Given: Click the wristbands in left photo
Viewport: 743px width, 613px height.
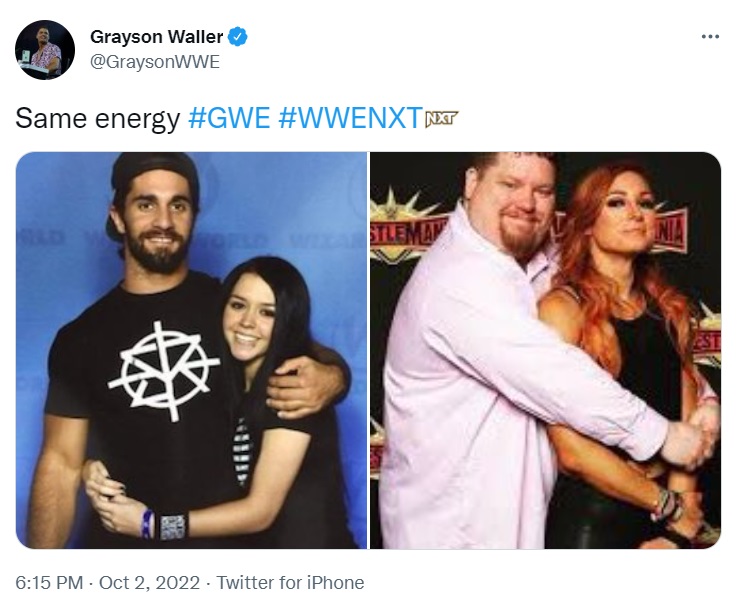Looking at the screenshot, I should point(163,525).
